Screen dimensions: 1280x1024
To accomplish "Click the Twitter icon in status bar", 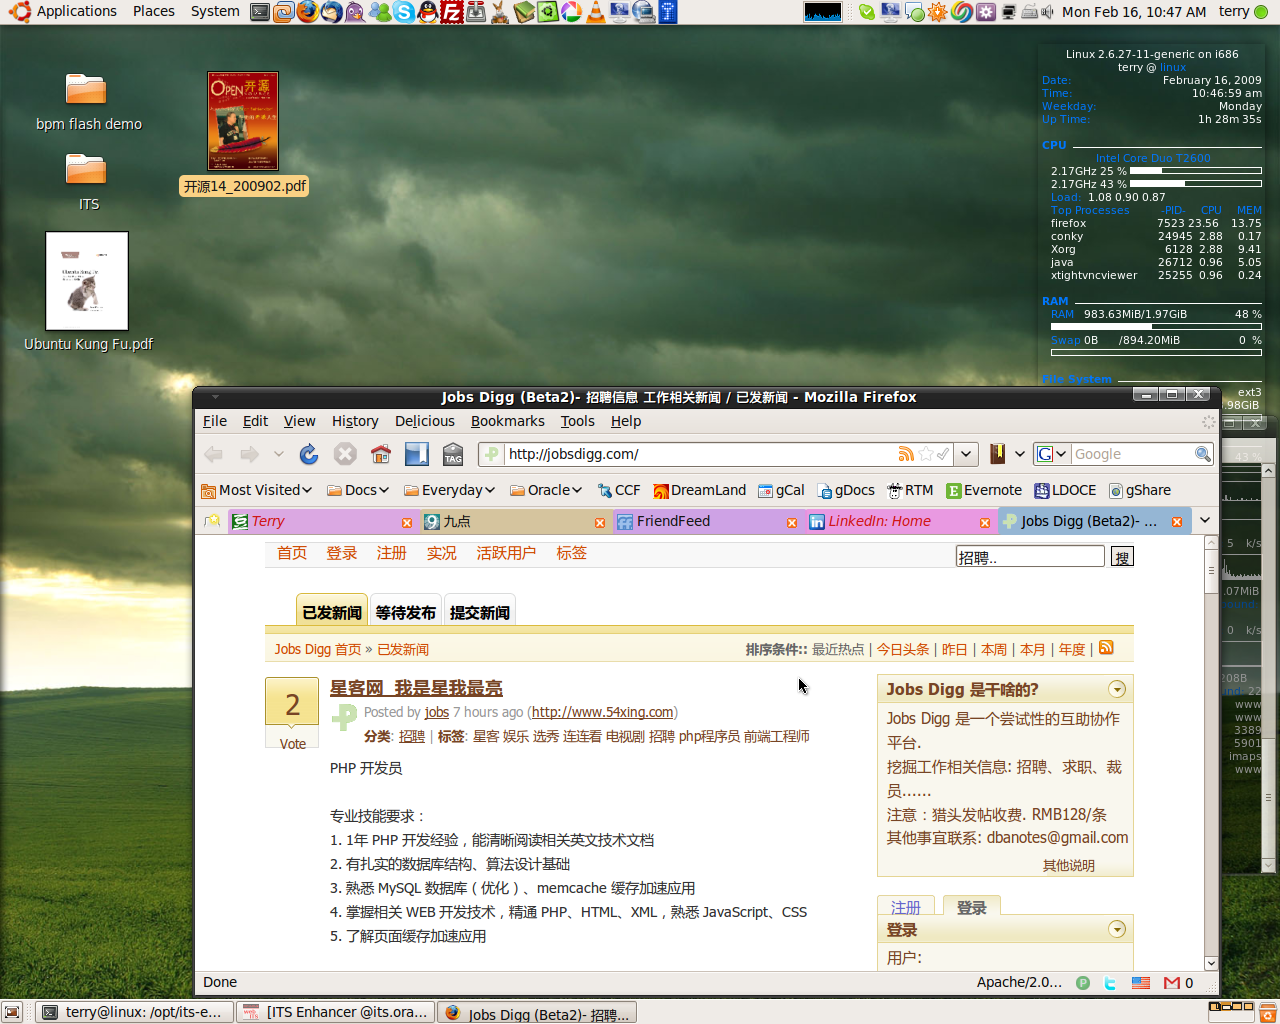I will coord(1110,983).
